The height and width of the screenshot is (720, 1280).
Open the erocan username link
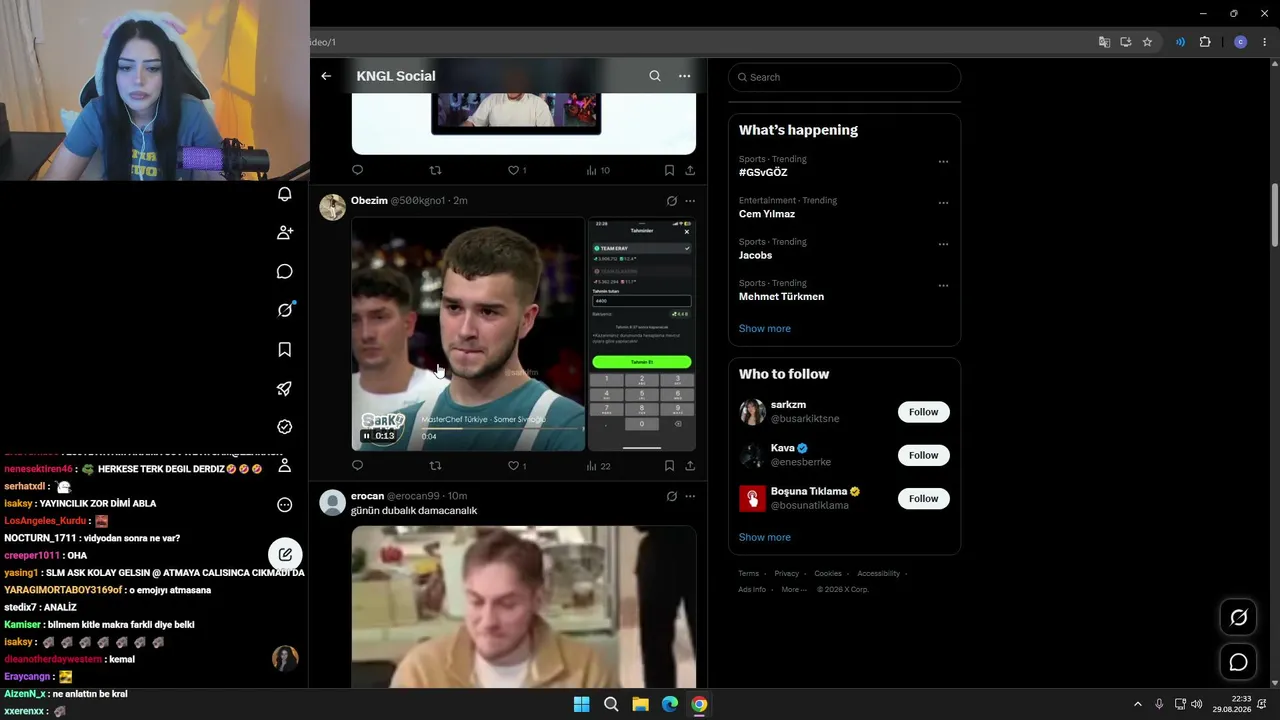pyautogui.click(x=367, y=496)
